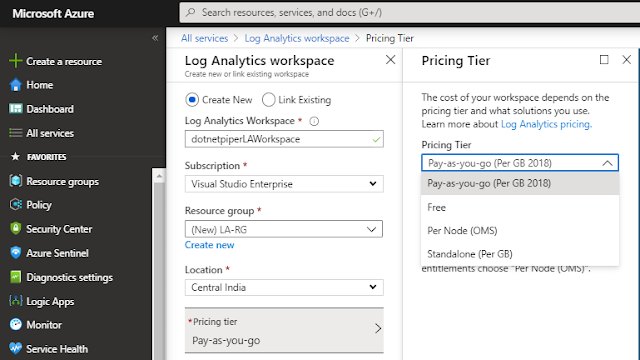This screenshot has width=640, height=360.
Task: Collapse the sidebar with double-chevron icon
Action: [155, 38]
